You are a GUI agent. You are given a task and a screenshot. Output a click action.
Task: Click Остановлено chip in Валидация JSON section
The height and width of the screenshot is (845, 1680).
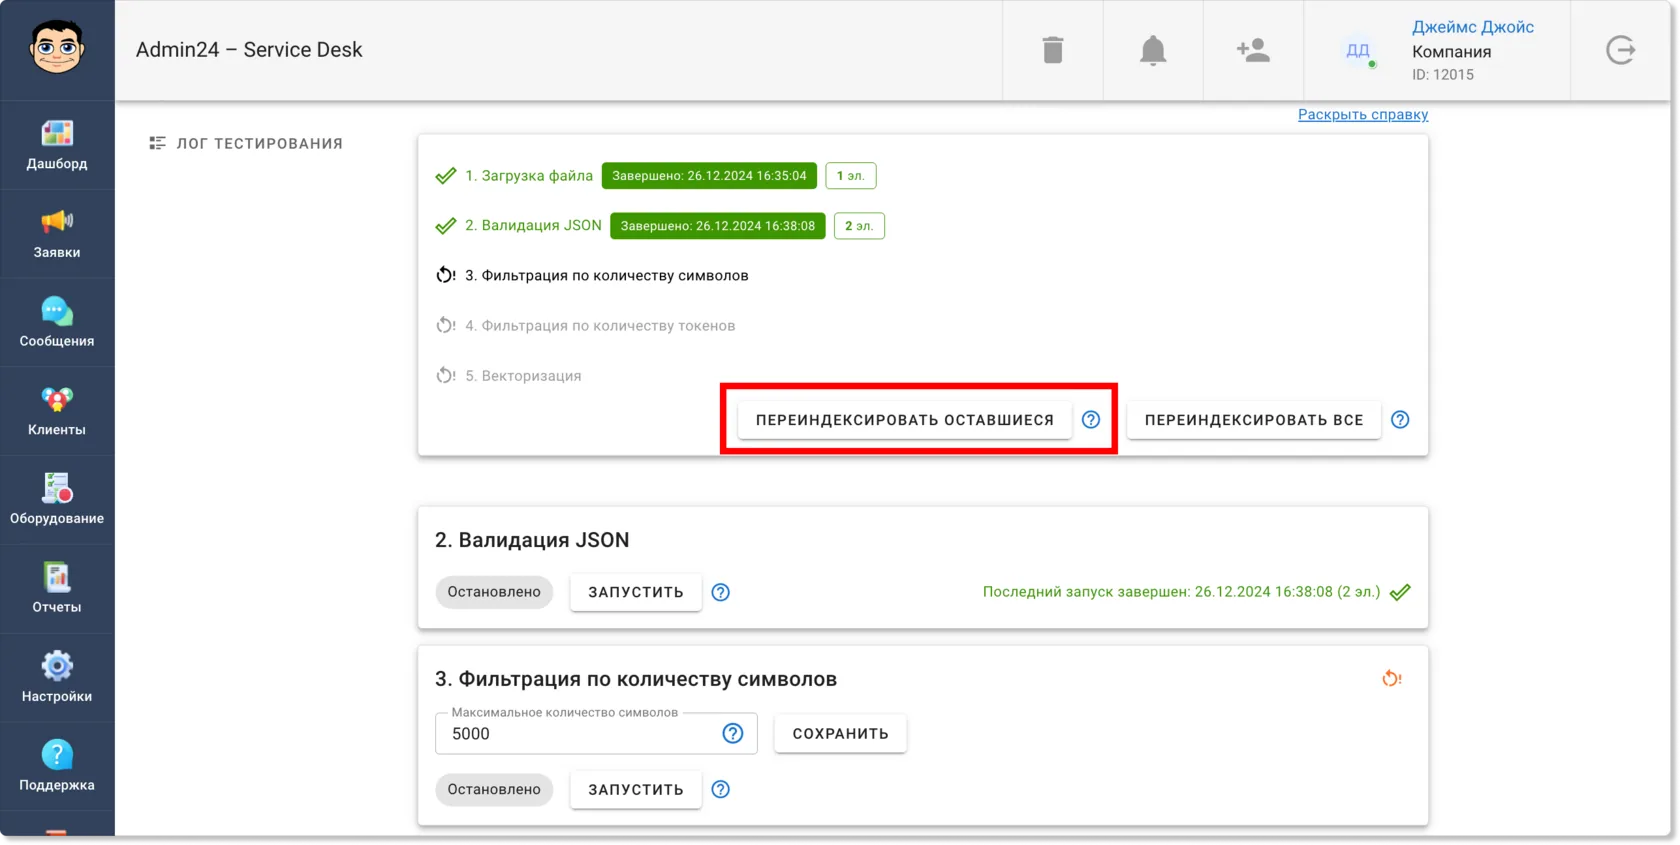coord(494,592)
